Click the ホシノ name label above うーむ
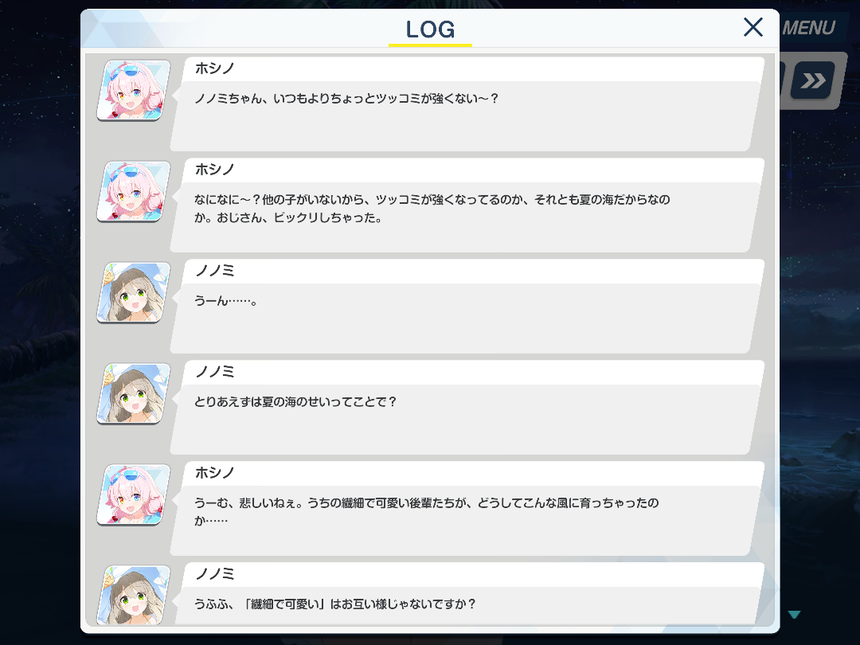This screenshot has width=860, height=645. tap(214, 473)
